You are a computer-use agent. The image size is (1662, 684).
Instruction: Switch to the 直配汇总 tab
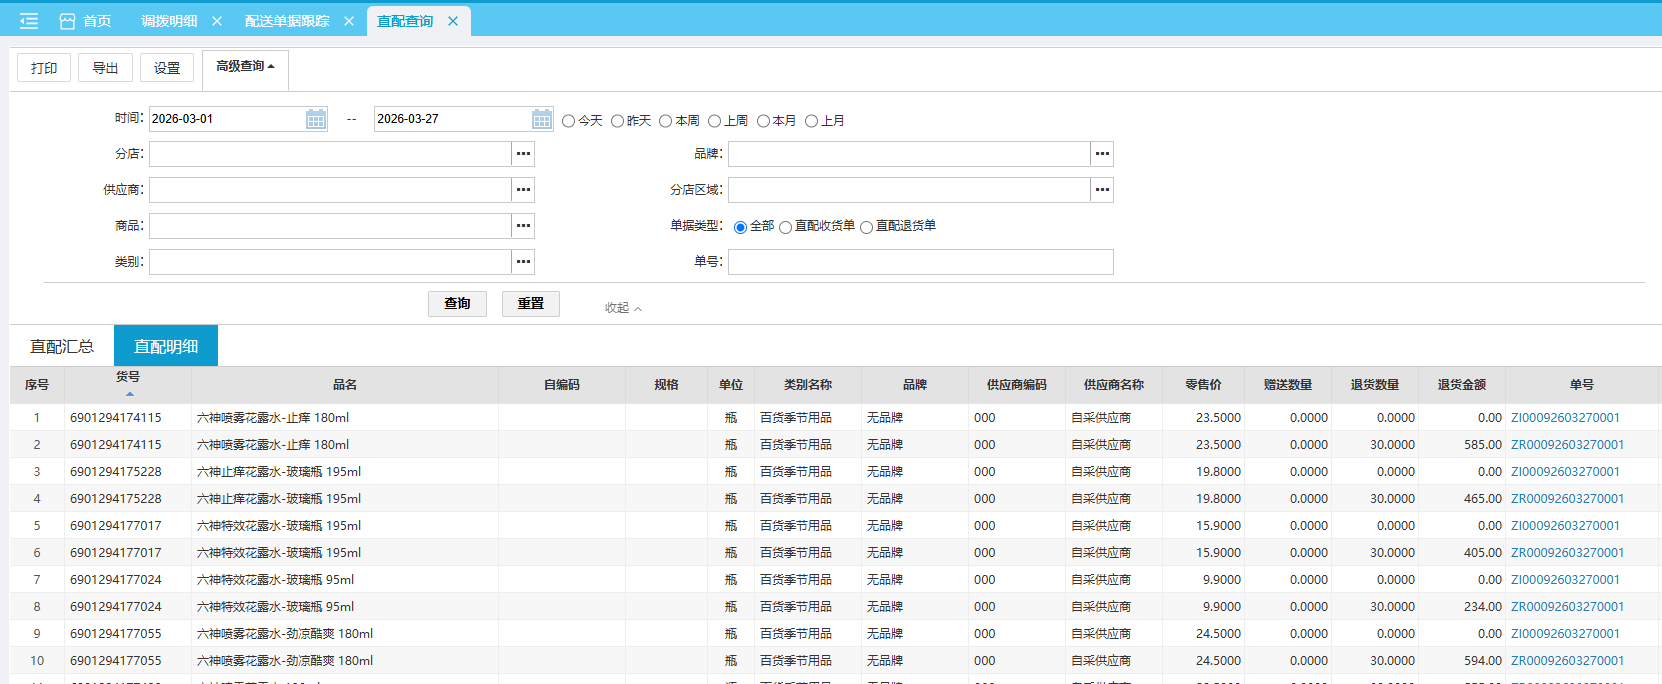pyautogui.click(x=62, y=346)
